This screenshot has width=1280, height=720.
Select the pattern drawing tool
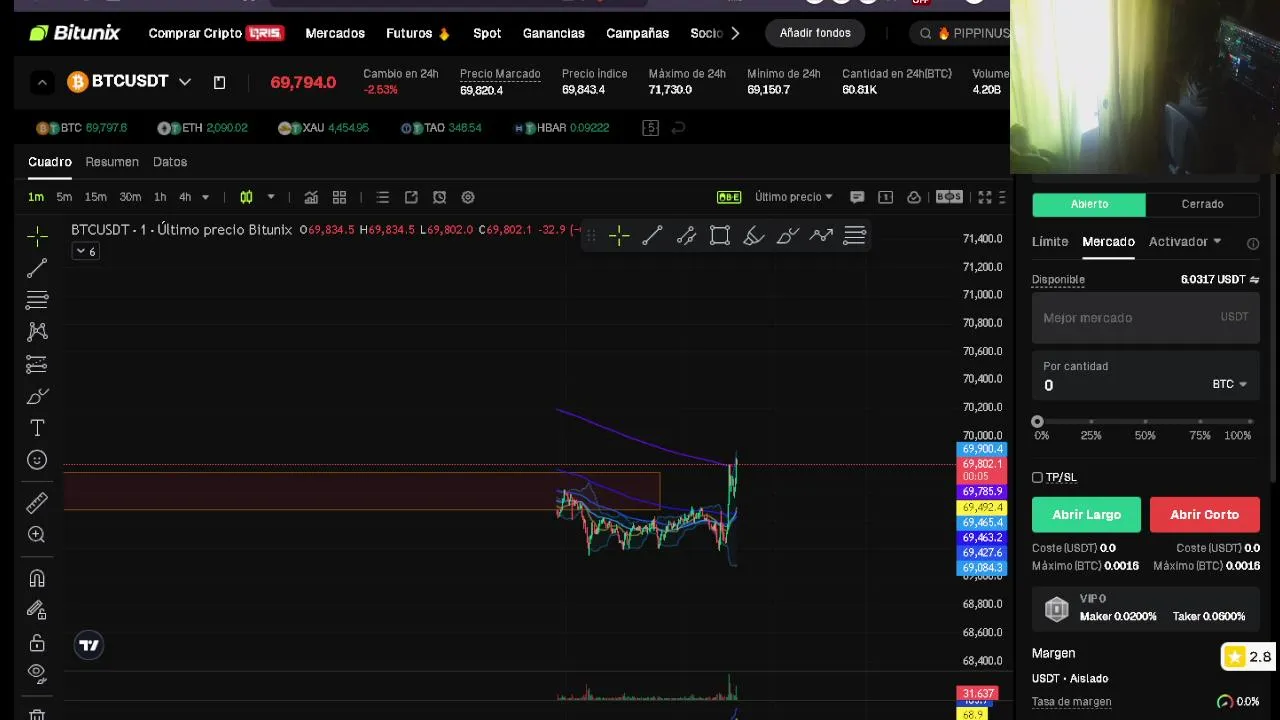pos(37,331)
